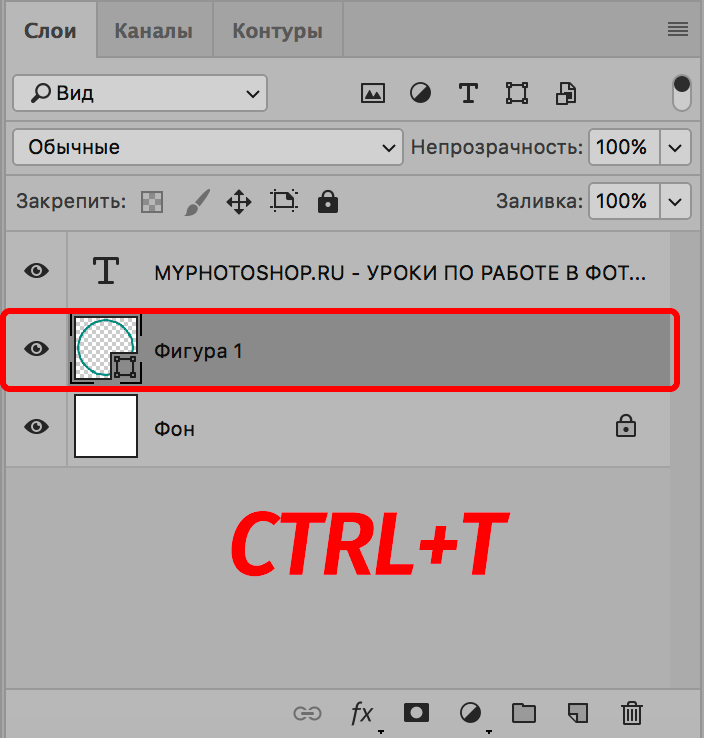
Task: Toggle the layer filtering switch
Action: point(681,93)
